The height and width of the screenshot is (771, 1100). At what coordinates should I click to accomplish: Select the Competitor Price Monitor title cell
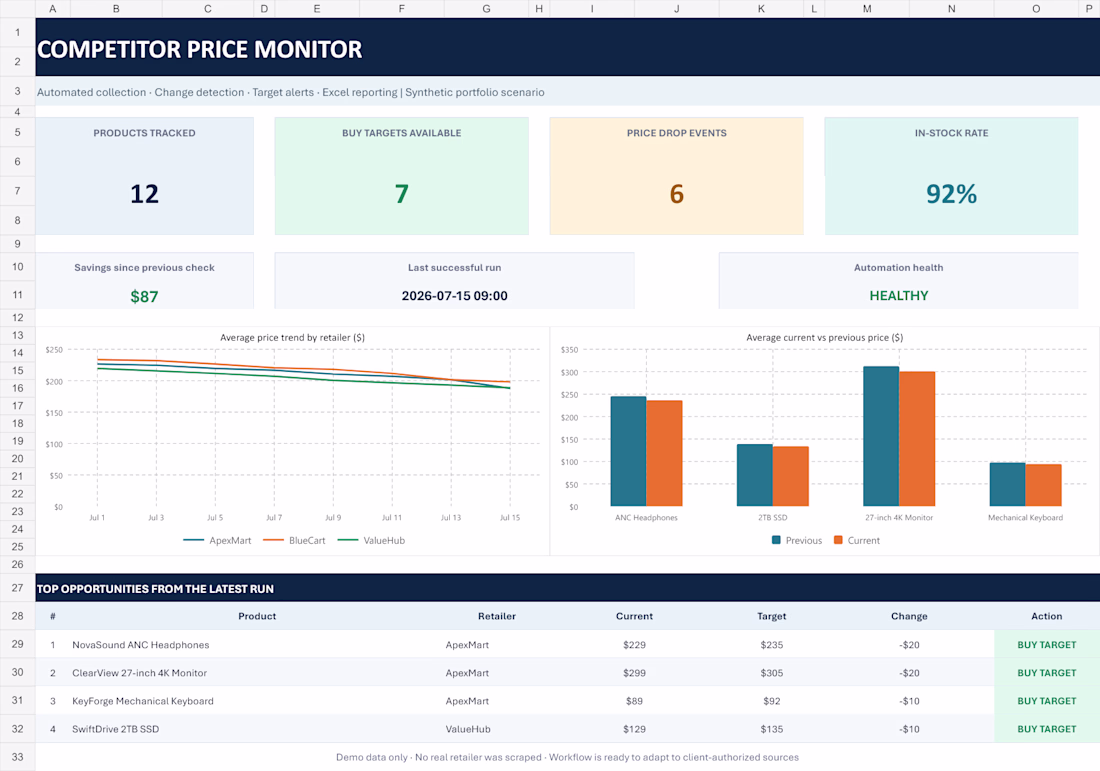coord(200,49)
